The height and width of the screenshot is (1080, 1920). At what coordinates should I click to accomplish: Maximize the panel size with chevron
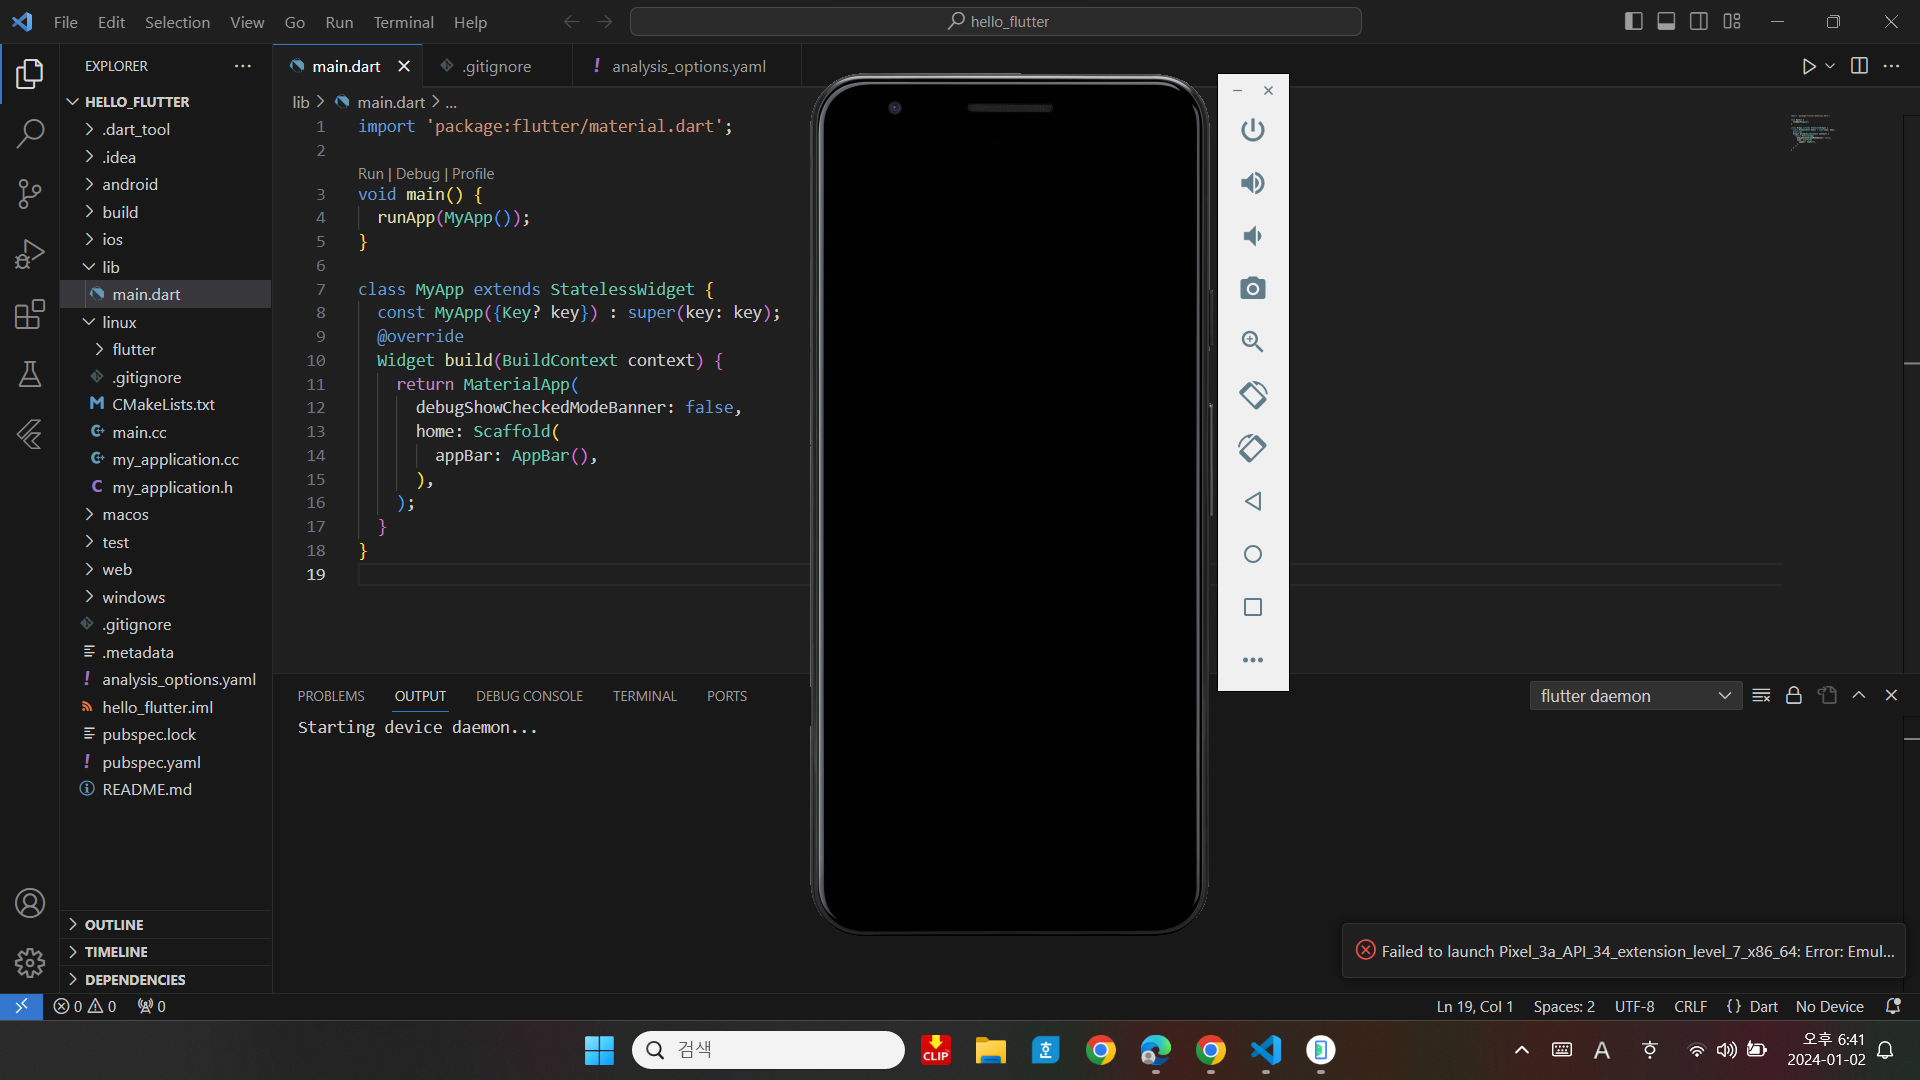pos(1859,696)
